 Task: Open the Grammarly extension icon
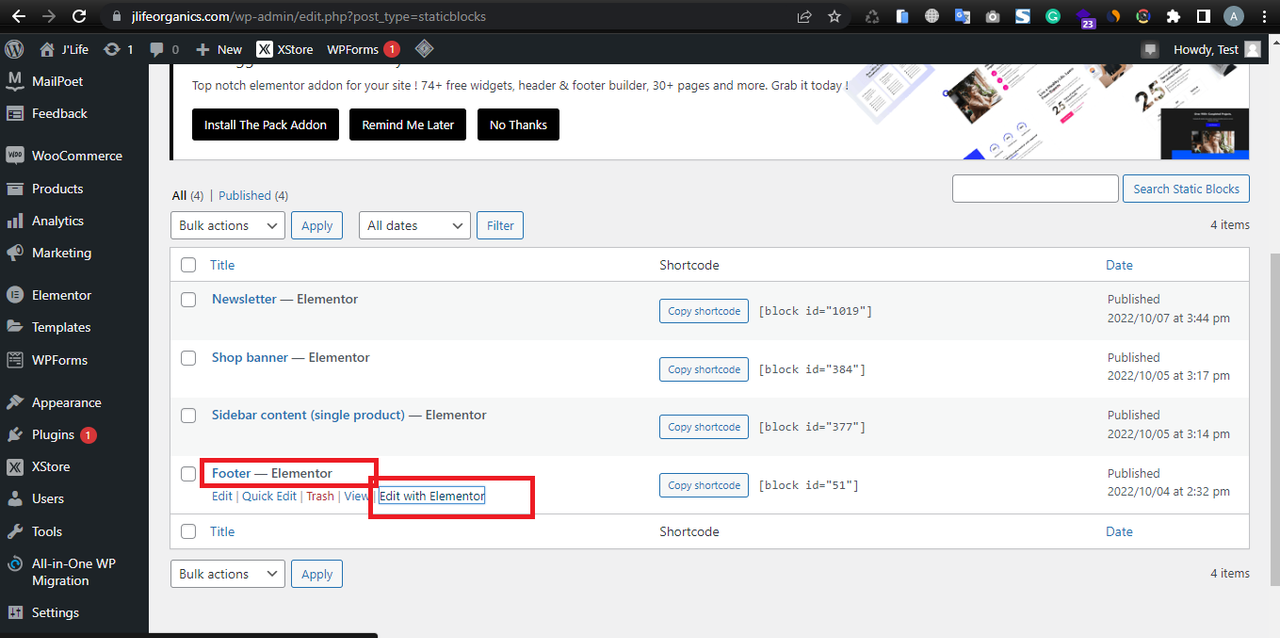(1052, 17)
